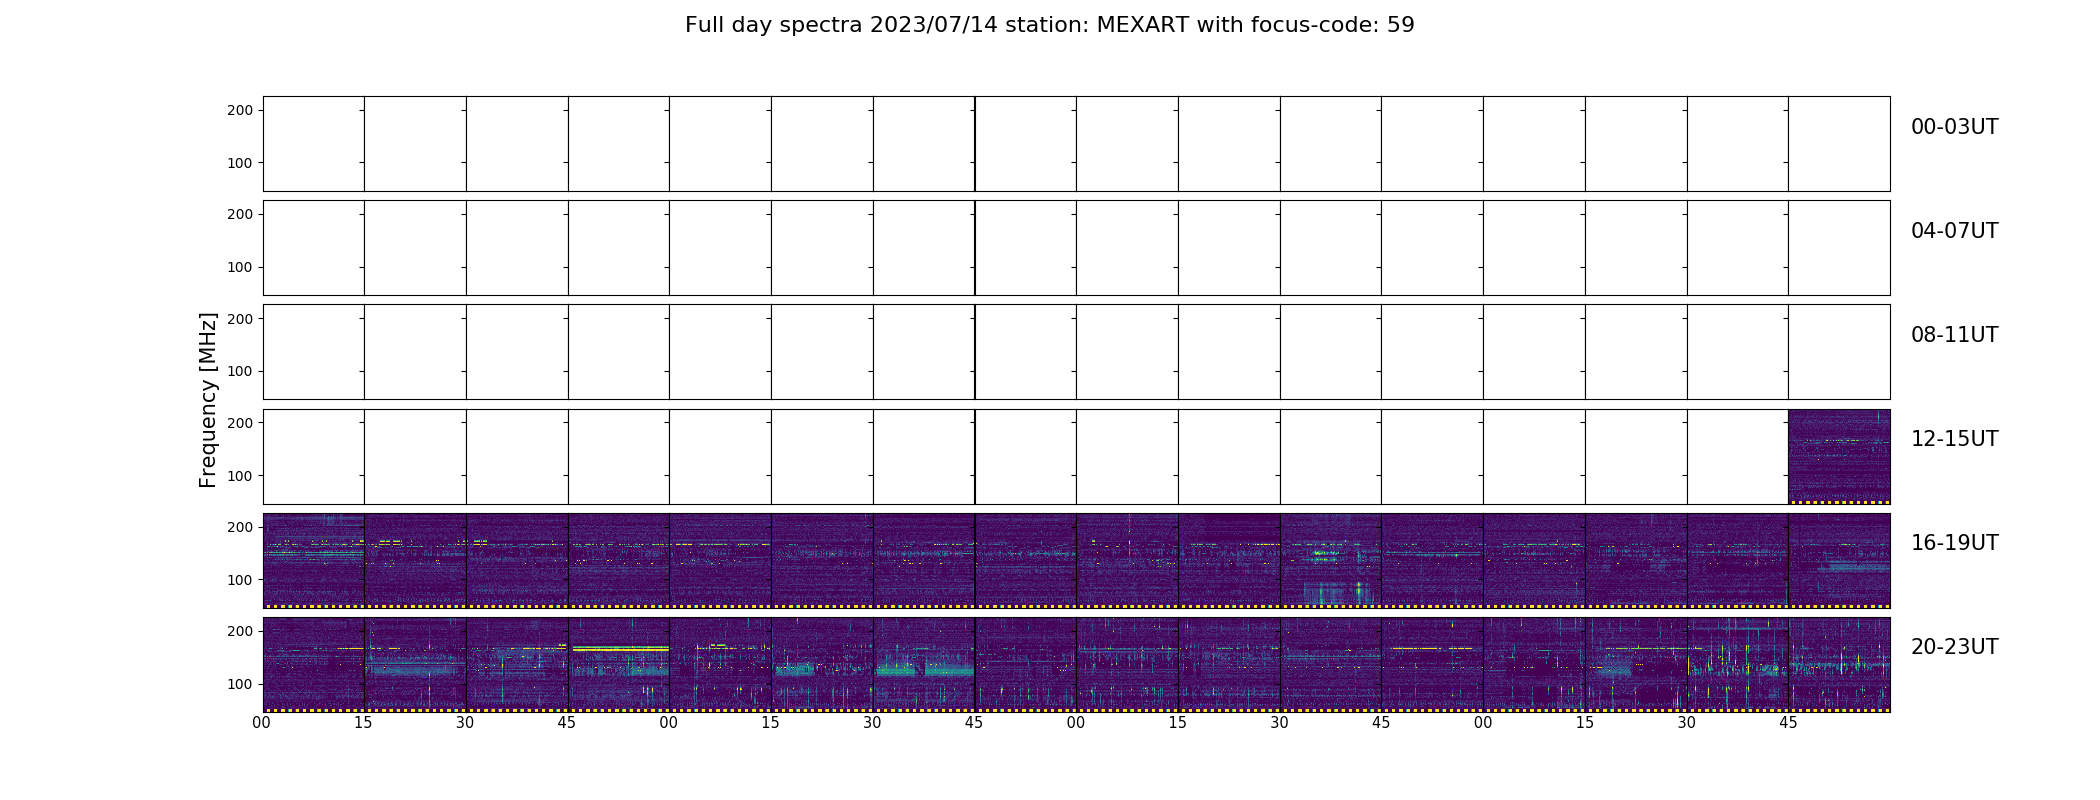Click the 200 tick label of the 12-15UT row
This screenshot has height=800, width=2100.
coord(240,423)
